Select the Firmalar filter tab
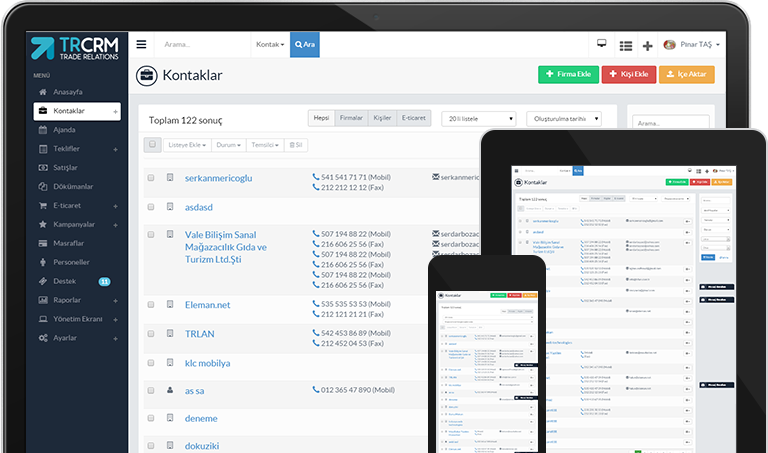Image resolution: width=768 pixels, height=453 pixels. tap(351, 118)
